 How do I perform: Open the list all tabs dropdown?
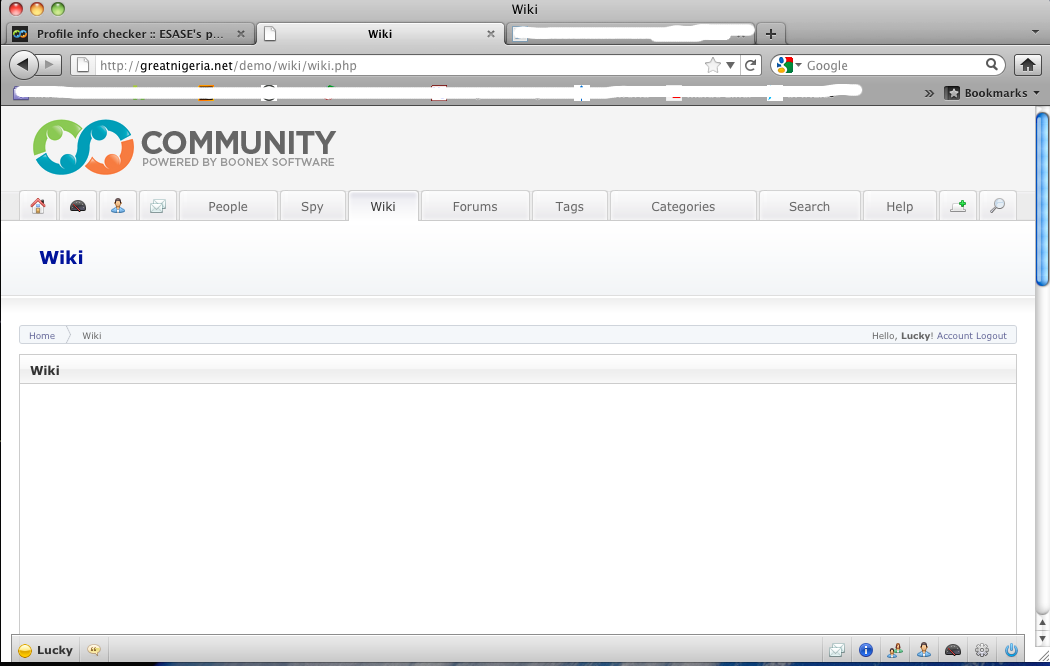click(x=1035, y=31)
